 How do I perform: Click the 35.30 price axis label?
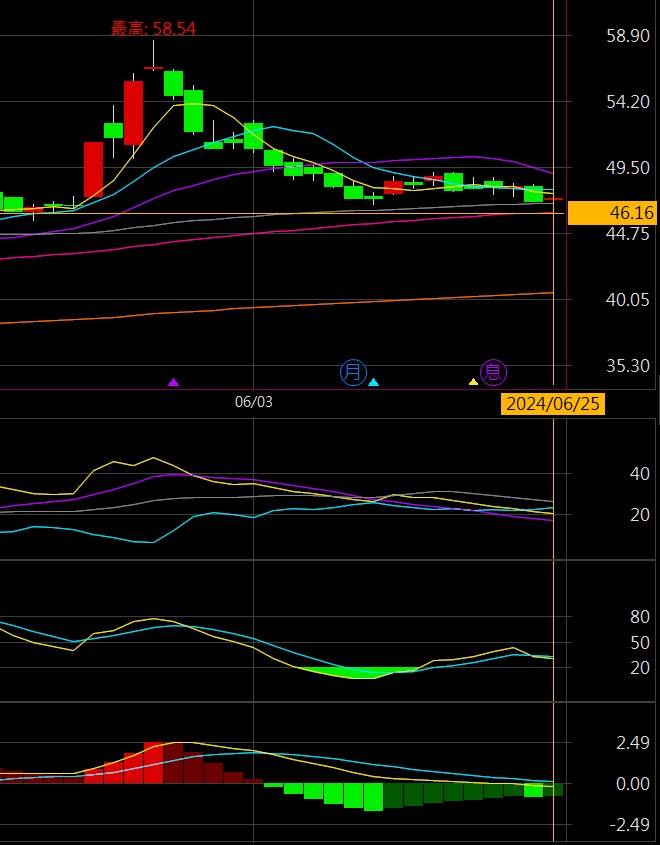click(629, 366)
